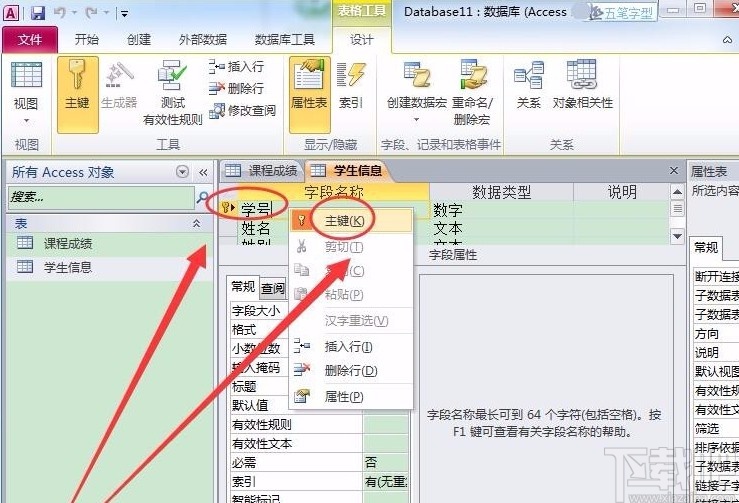The width and height of the screenshot is (739, 503).
Task: Click the 有效性文本 field property row
Action: tap(319, 444)
